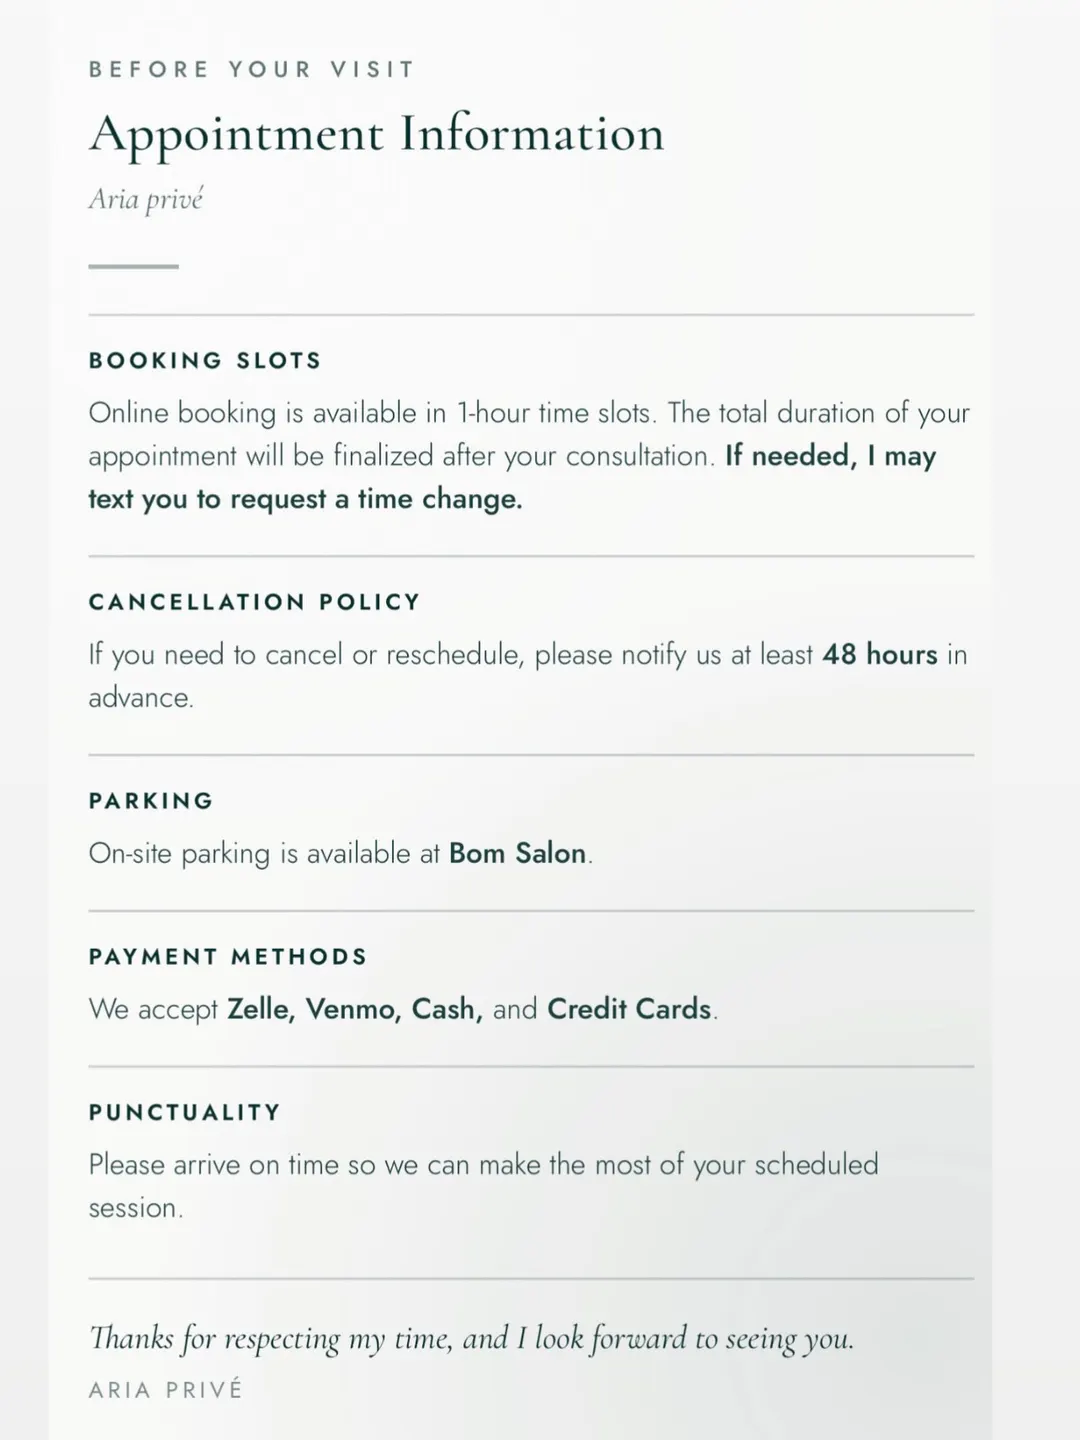Viewport: 1080px width, 1440px height.
Task: Click the bold text about requesting time change
Action: (x=512, y=477)
